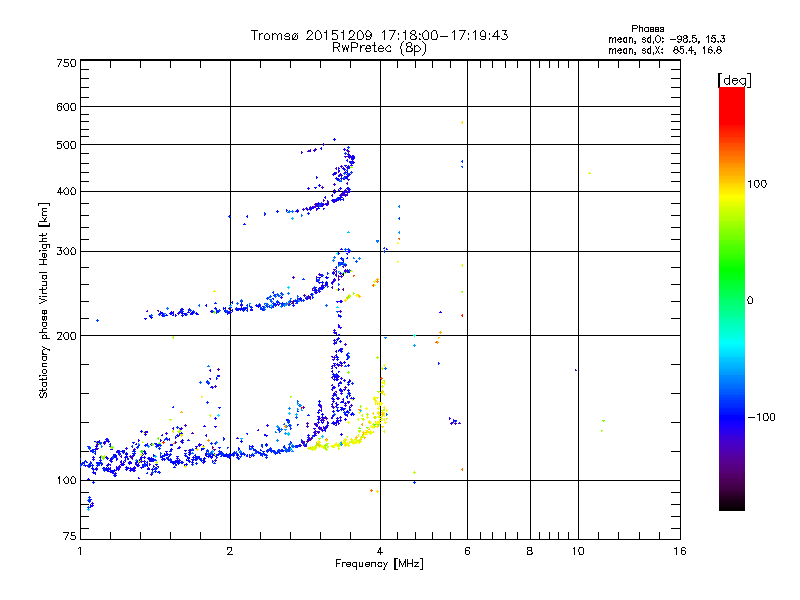
Task: Click the "Stationary phase Virtual Height [km]" label
Action: pos(44,300)
